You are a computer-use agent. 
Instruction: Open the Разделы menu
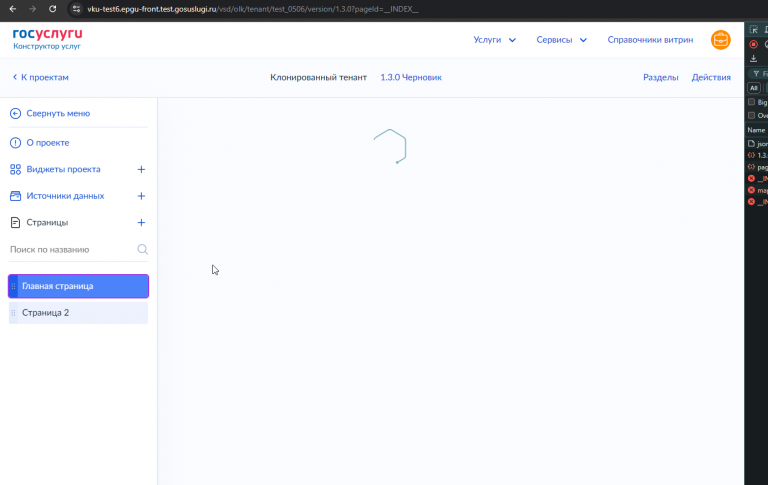pos(660,77)
